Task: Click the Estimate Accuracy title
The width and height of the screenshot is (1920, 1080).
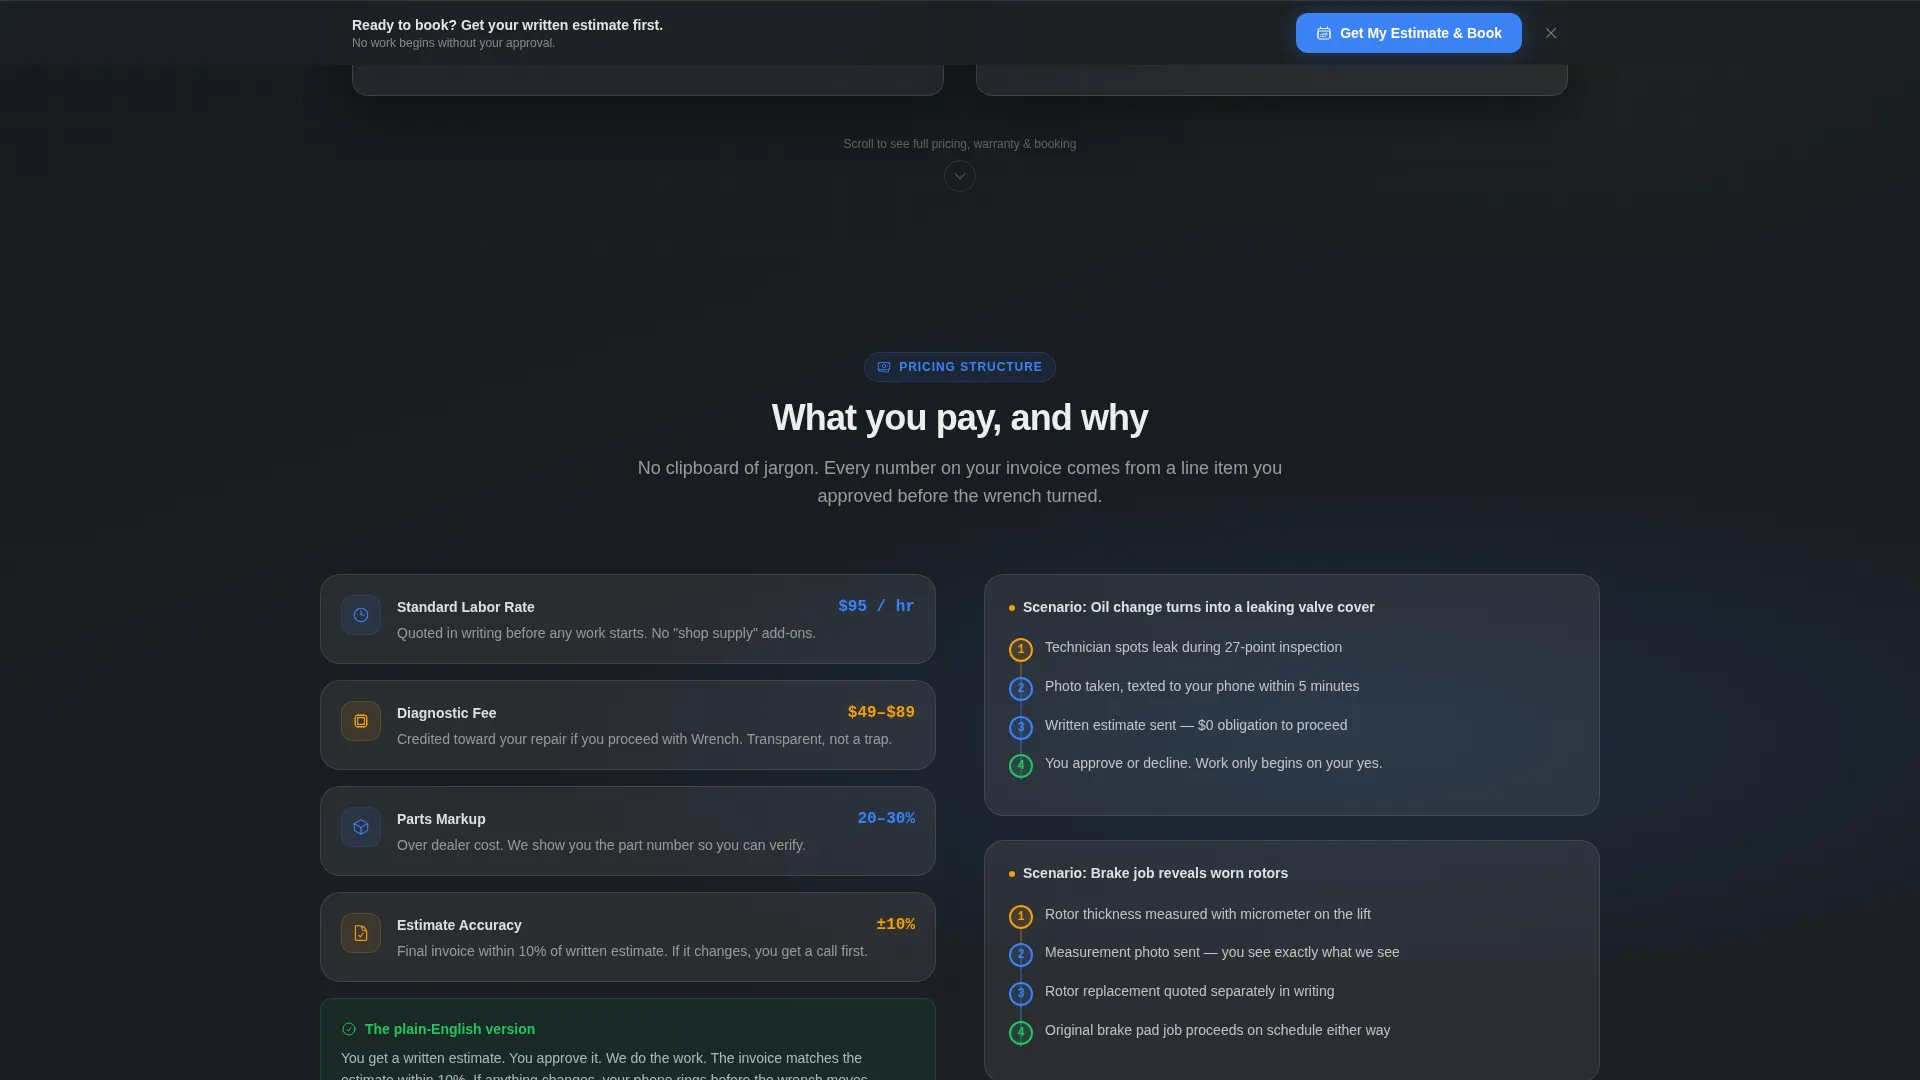Action: [x=459, y=925]
